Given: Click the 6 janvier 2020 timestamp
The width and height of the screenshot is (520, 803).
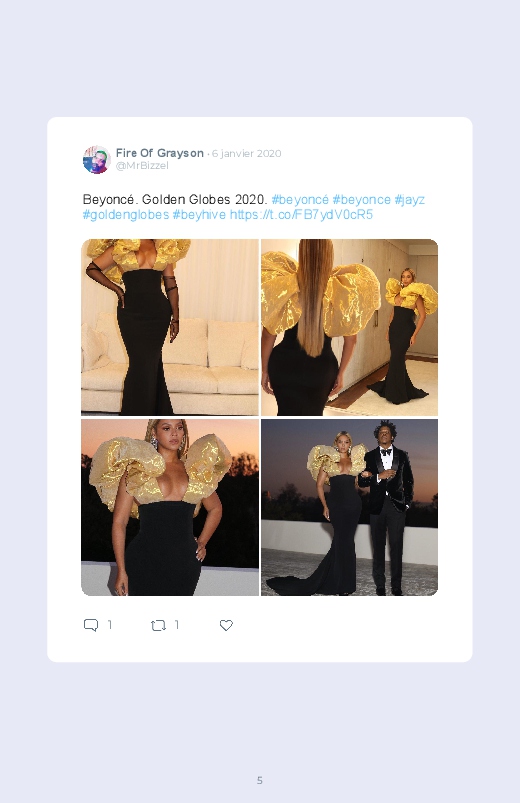Looking at the screenshot, I should tap(246, 153).
